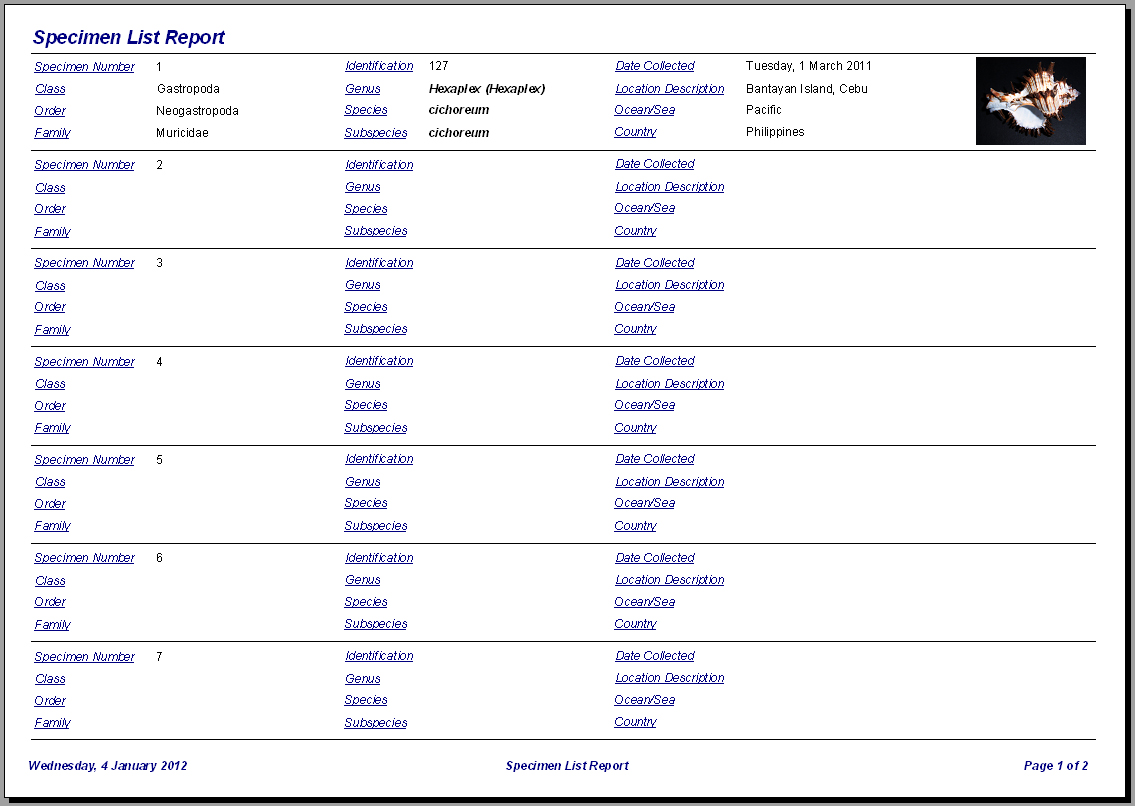This screenshot has height=806, width=1135.
Task: Open Location Description link for Bantayan Island
Action: [670, 89]
